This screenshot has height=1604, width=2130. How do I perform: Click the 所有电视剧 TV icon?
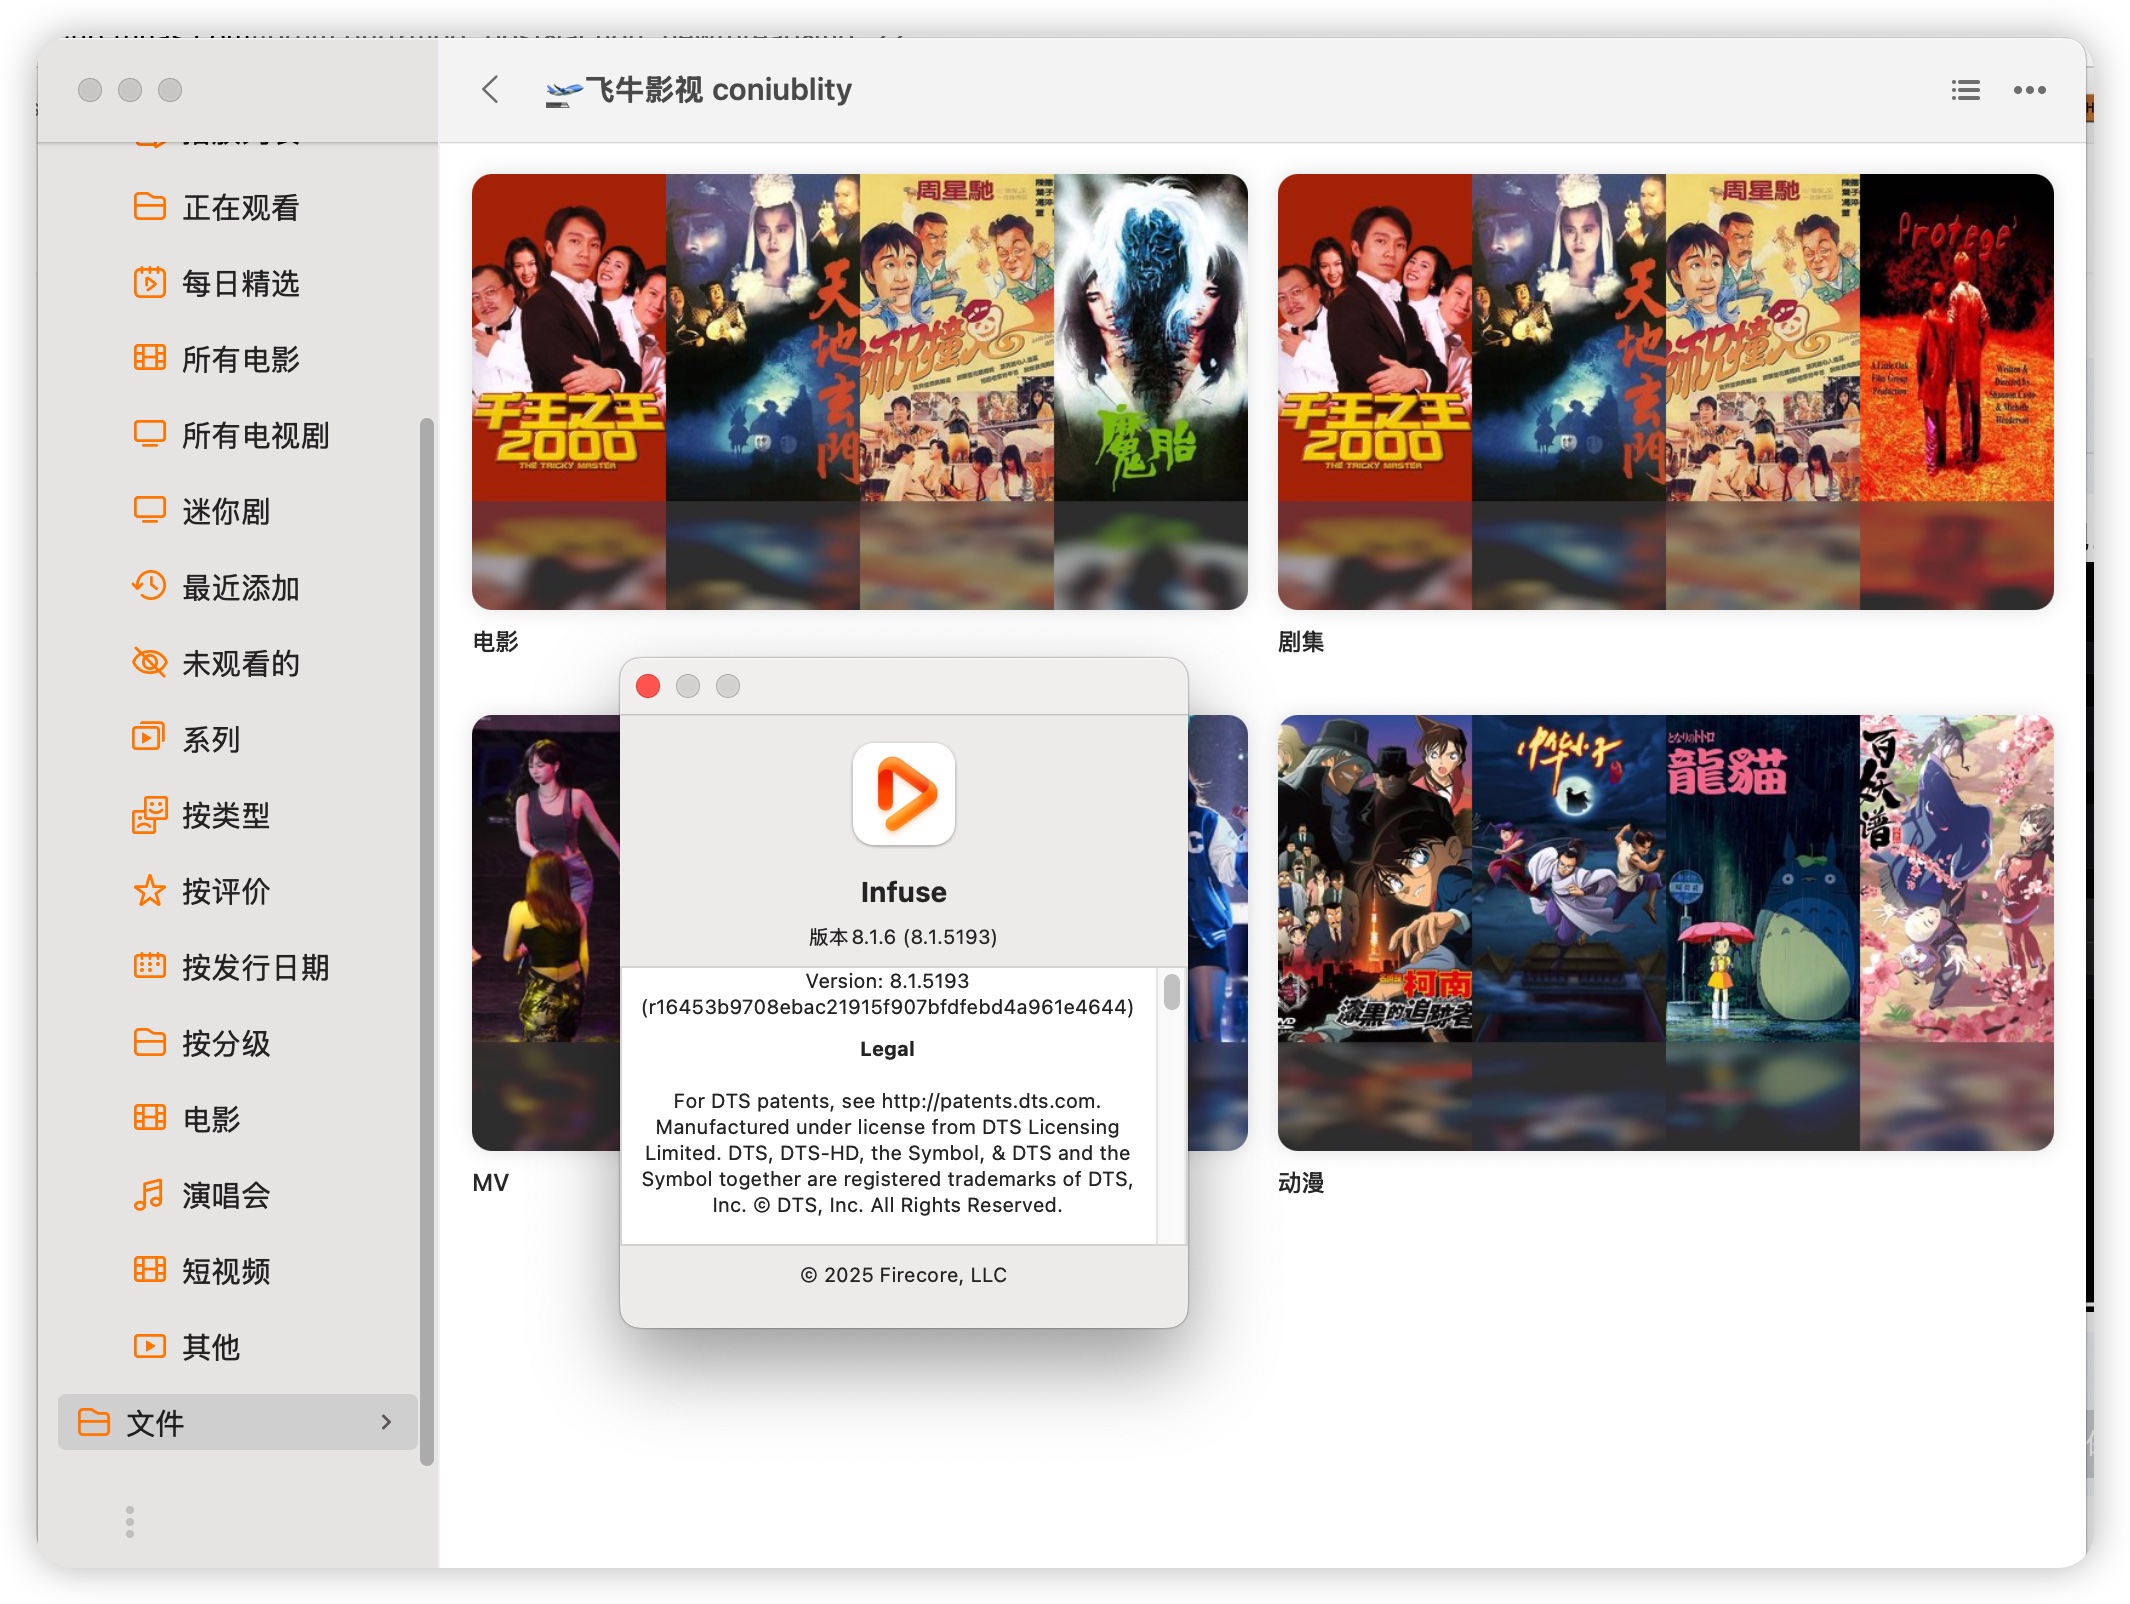(149, 434)
